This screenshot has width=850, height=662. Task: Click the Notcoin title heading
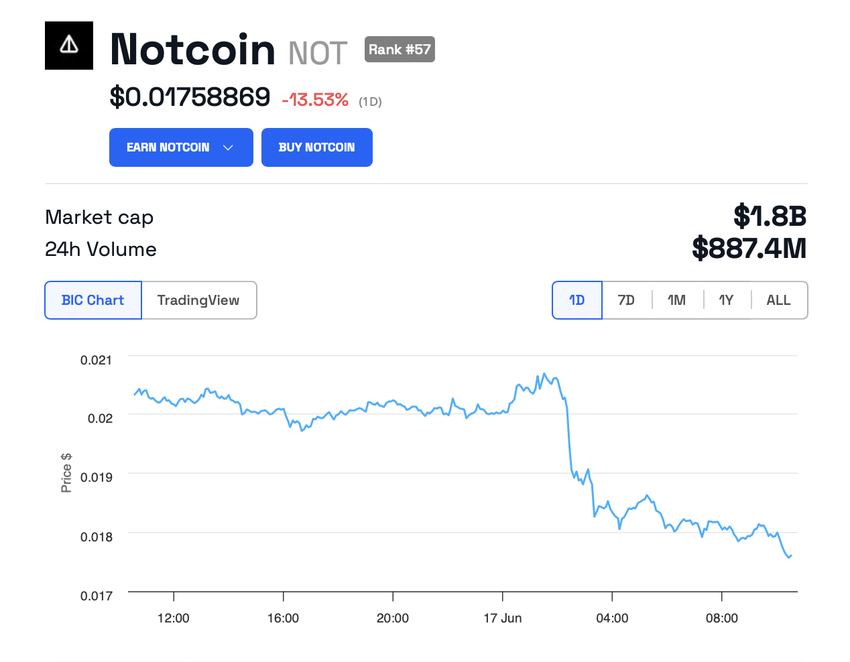pyautogui.click(x=192, y=49)
